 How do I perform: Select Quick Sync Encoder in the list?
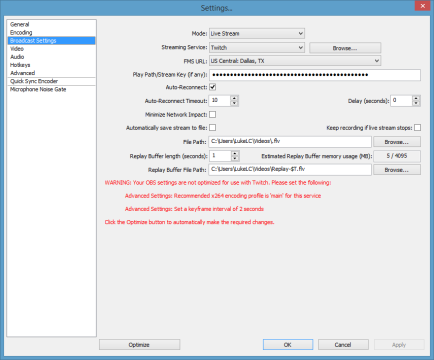point(51,81)
